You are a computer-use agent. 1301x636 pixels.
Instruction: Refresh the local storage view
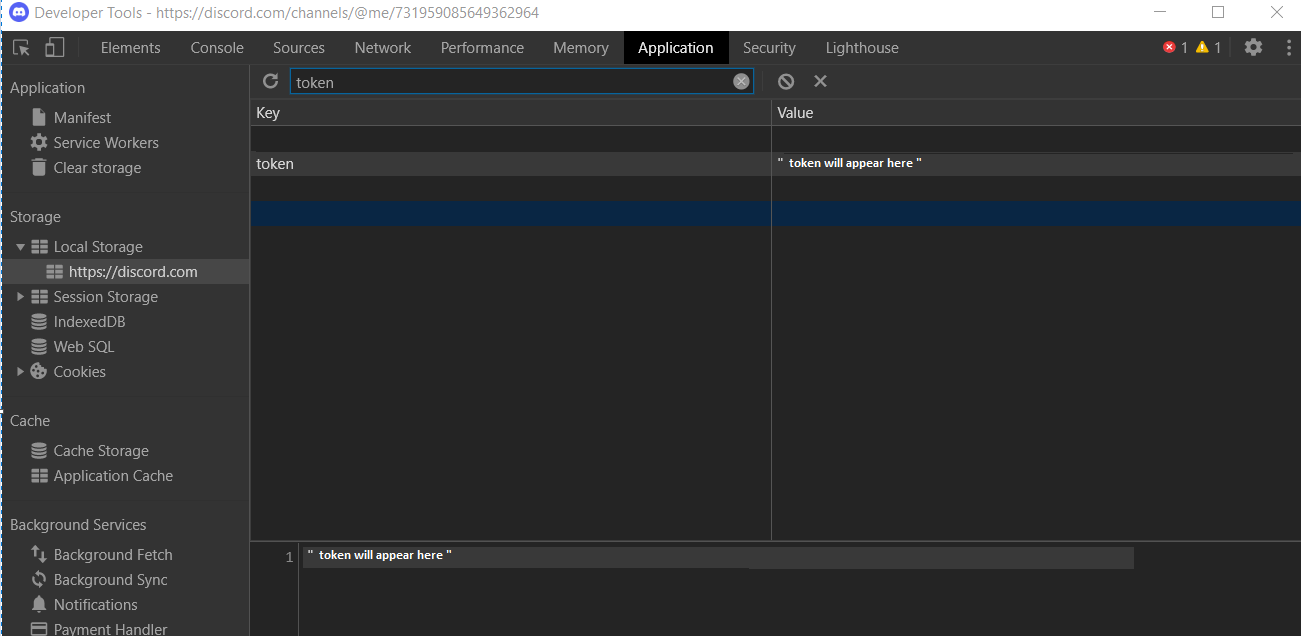tap(270, 81)
